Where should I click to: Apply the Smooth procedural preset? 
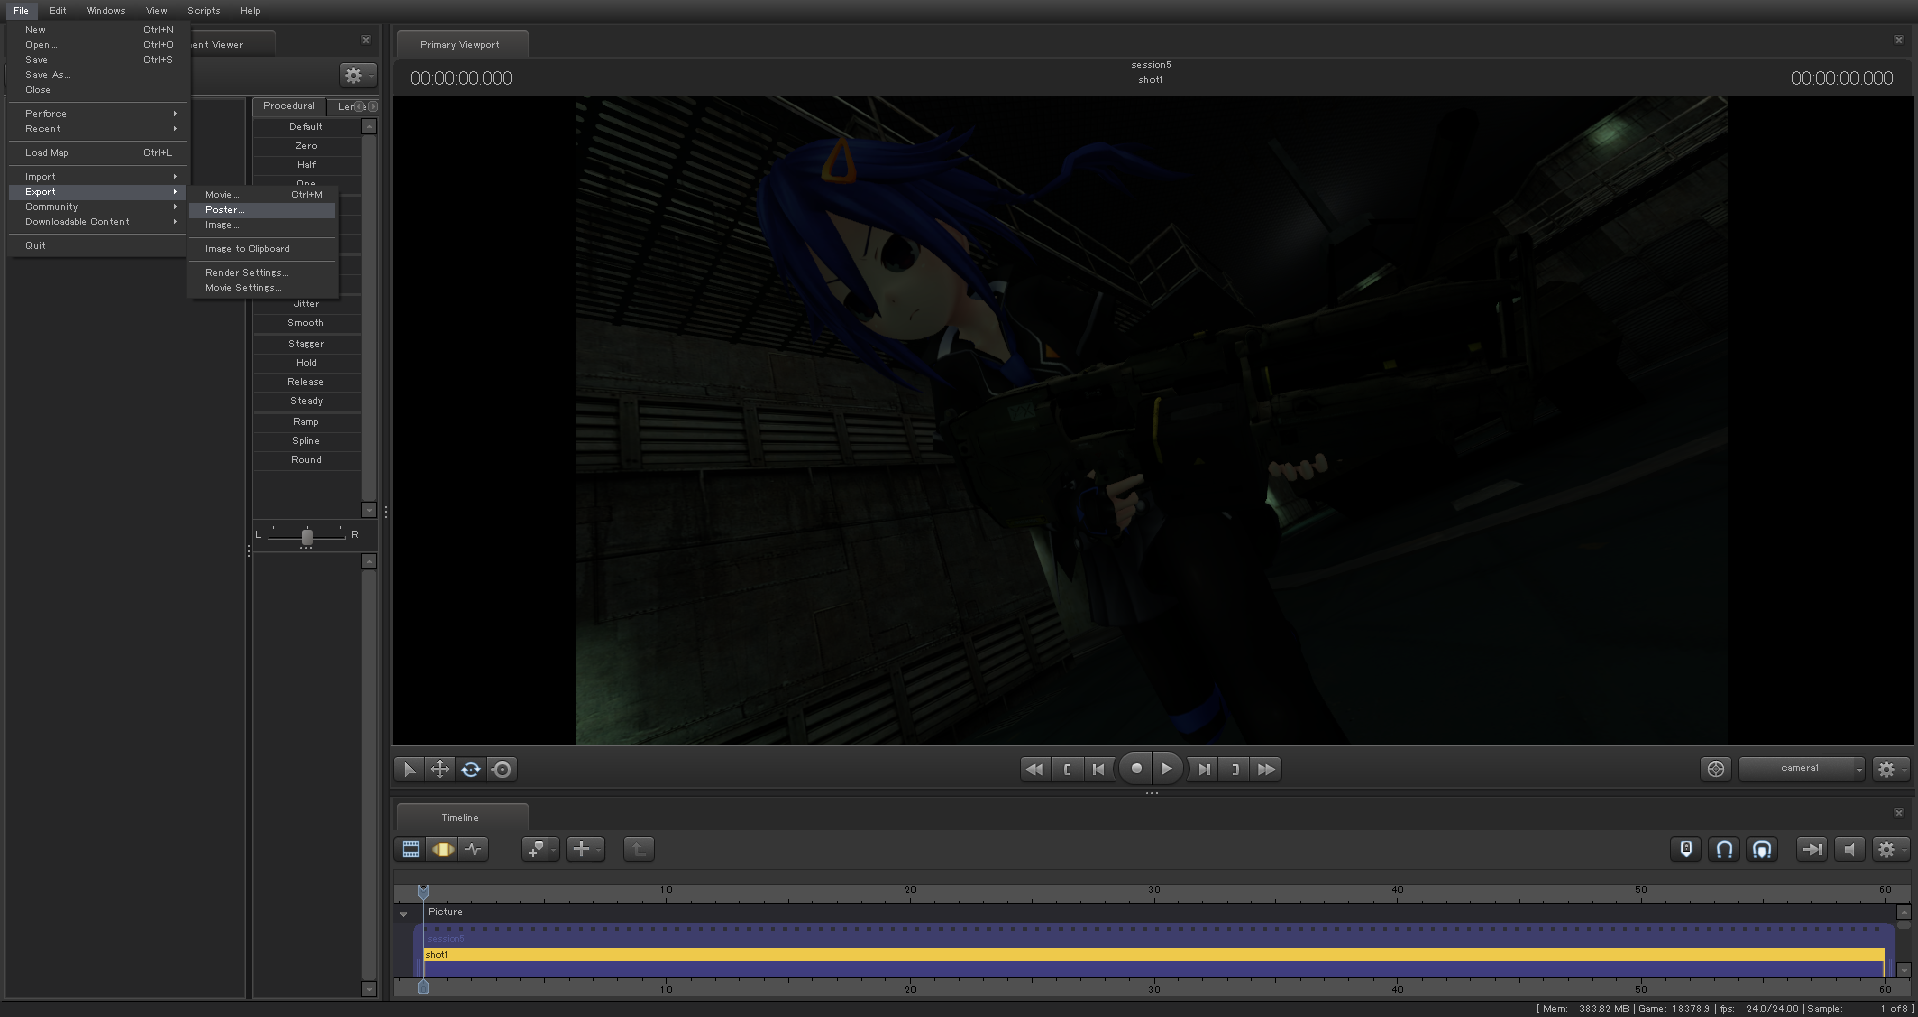(306, 323)
